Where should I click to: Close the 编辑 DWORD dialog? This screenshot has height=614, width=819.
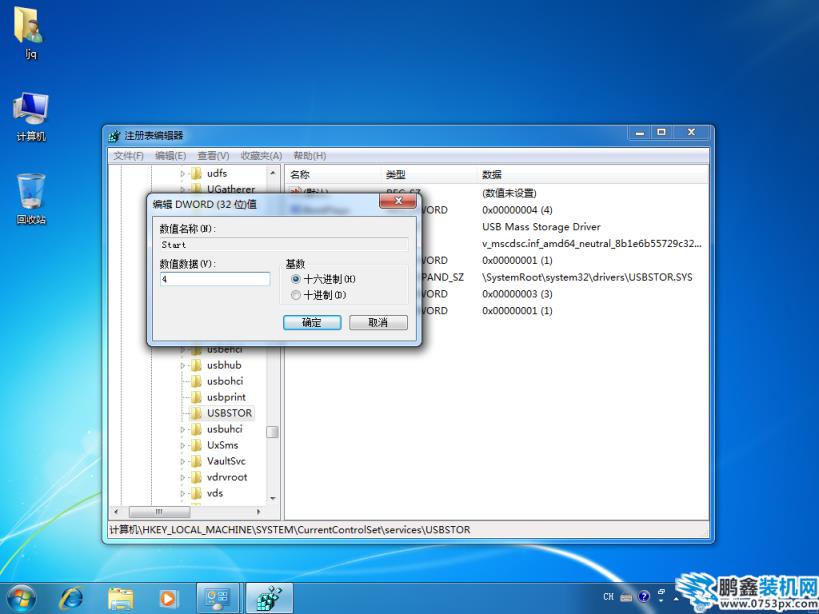397,201
